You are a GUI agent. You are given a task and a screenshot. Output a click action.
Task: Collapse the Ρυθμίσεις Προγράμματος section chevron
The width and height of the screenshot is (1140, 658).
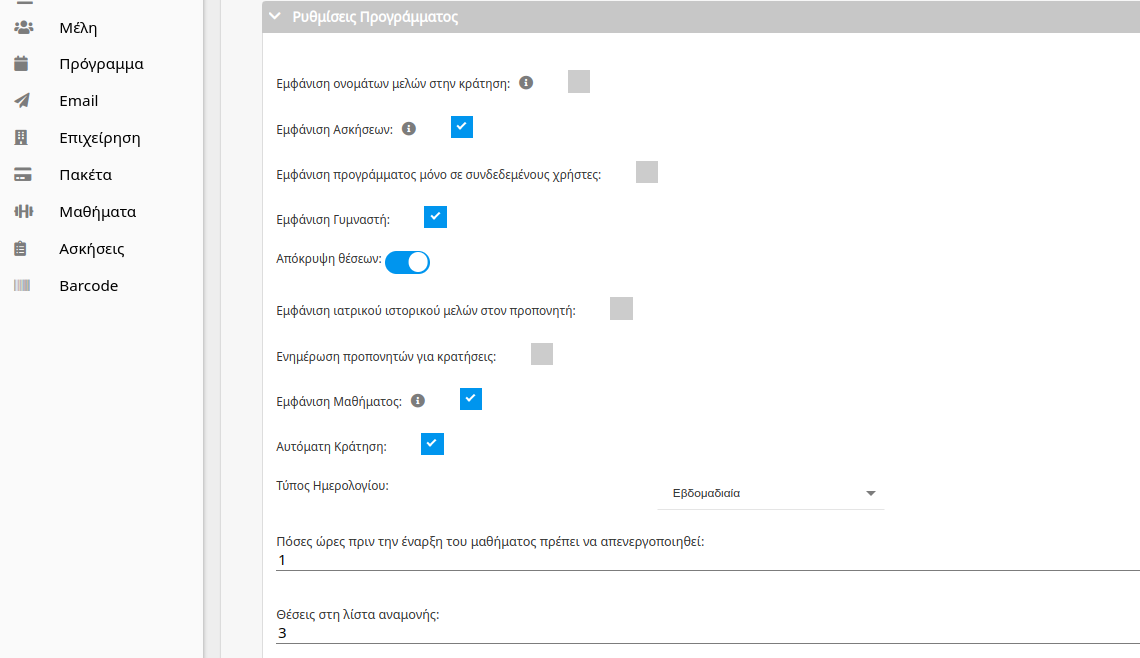[275, 16]
